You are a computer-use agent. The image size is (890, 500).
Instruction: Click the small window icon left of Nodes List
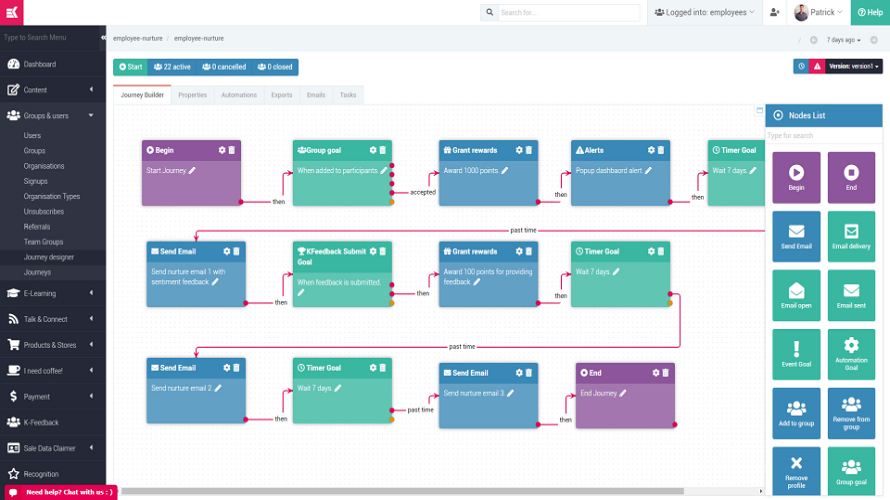tap(759, 110)
